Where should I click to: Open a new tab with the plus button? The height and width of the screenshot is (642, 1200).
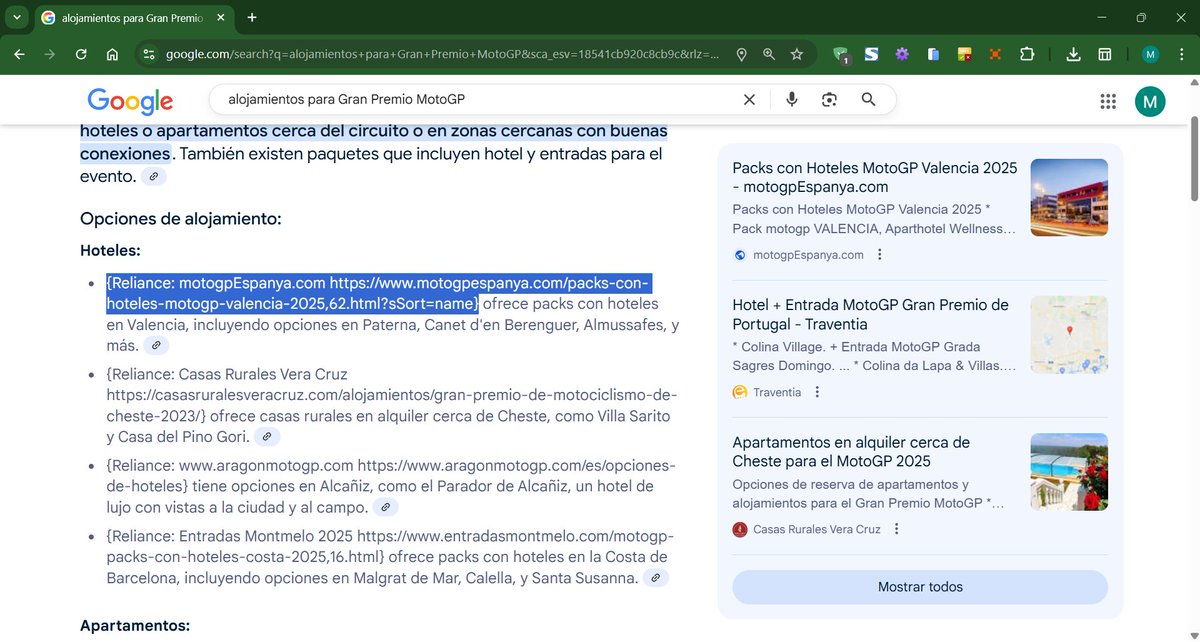coord(252,17)
